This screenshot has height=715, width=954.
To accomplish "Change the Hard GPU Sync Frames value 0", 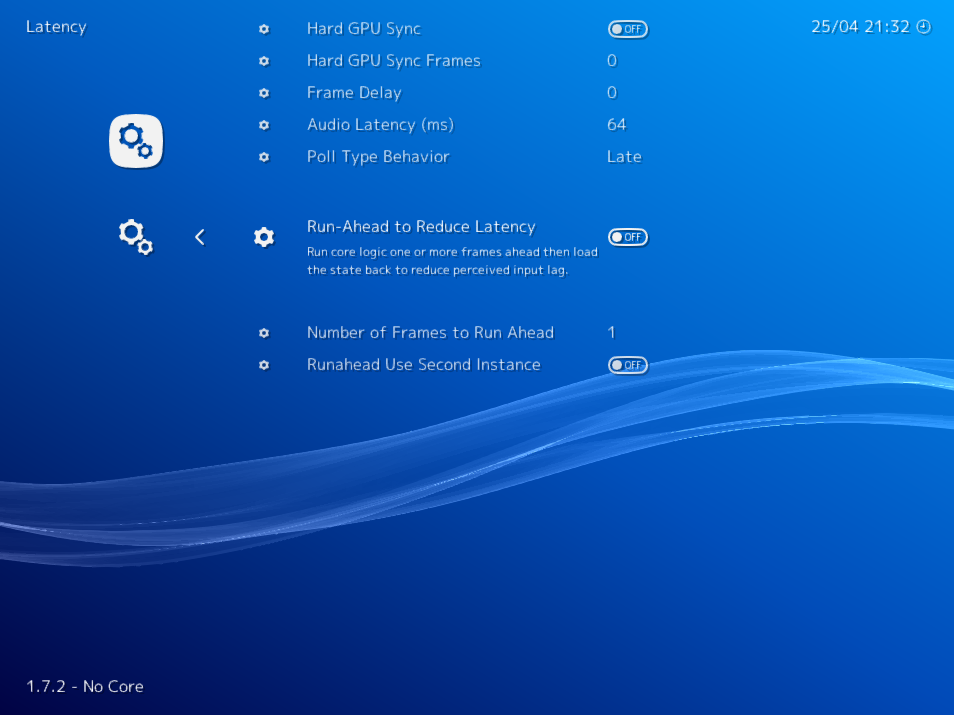I will (x=611, y=61).
